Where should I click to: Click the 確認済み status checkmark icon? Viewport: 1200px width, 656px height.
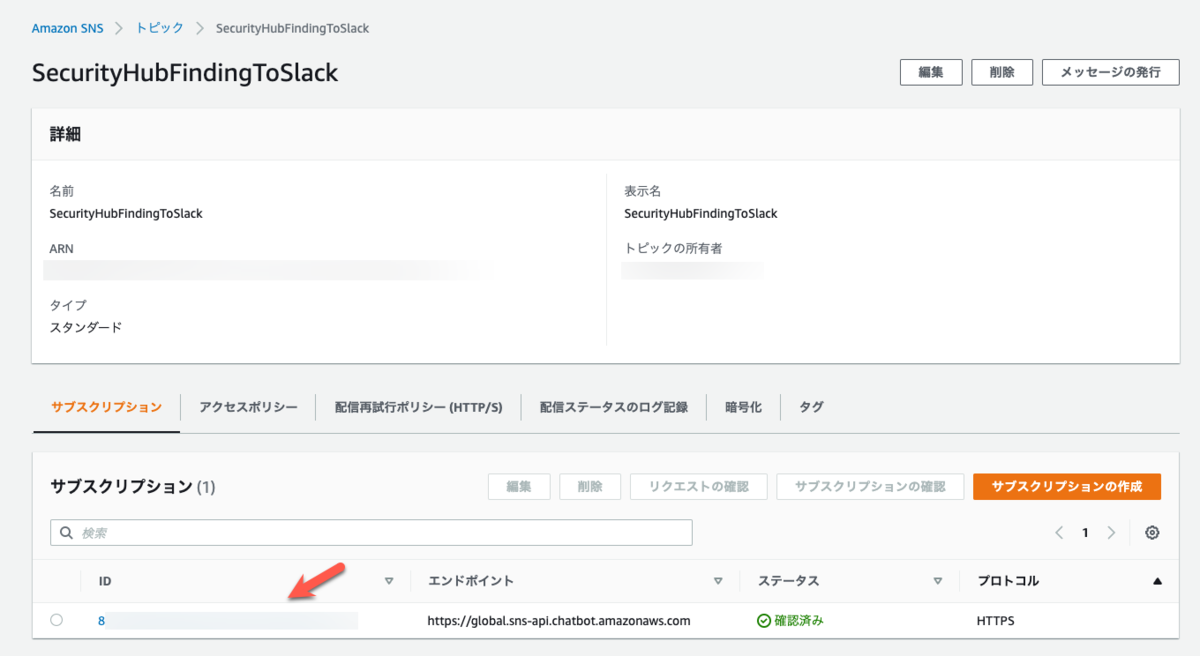pos(764,621)
